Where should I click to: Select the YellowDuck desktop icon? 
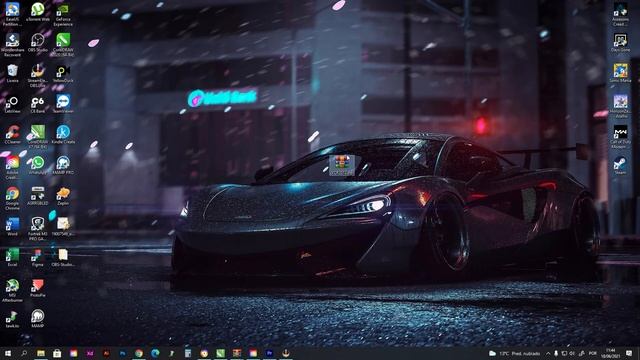63,73
